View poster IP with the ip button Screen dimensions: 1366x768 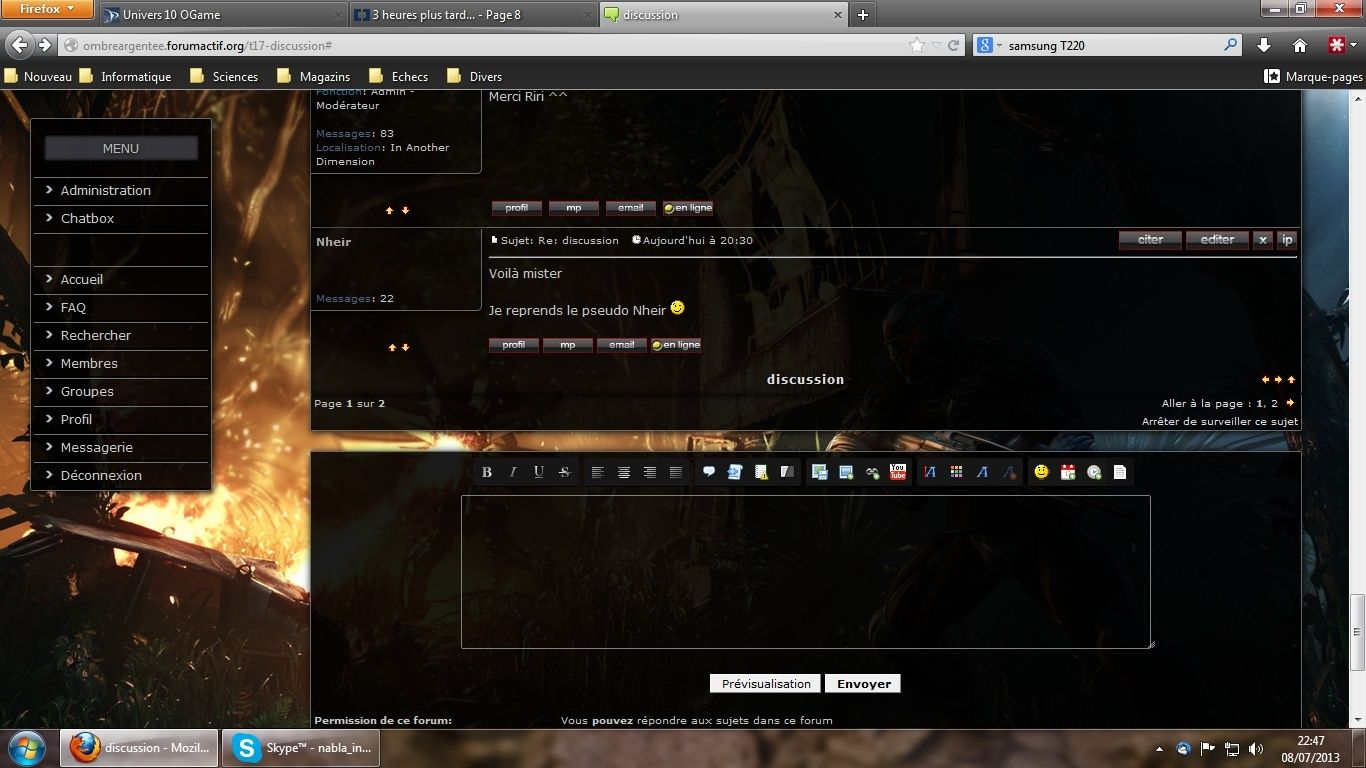[x=1287, y=240]
